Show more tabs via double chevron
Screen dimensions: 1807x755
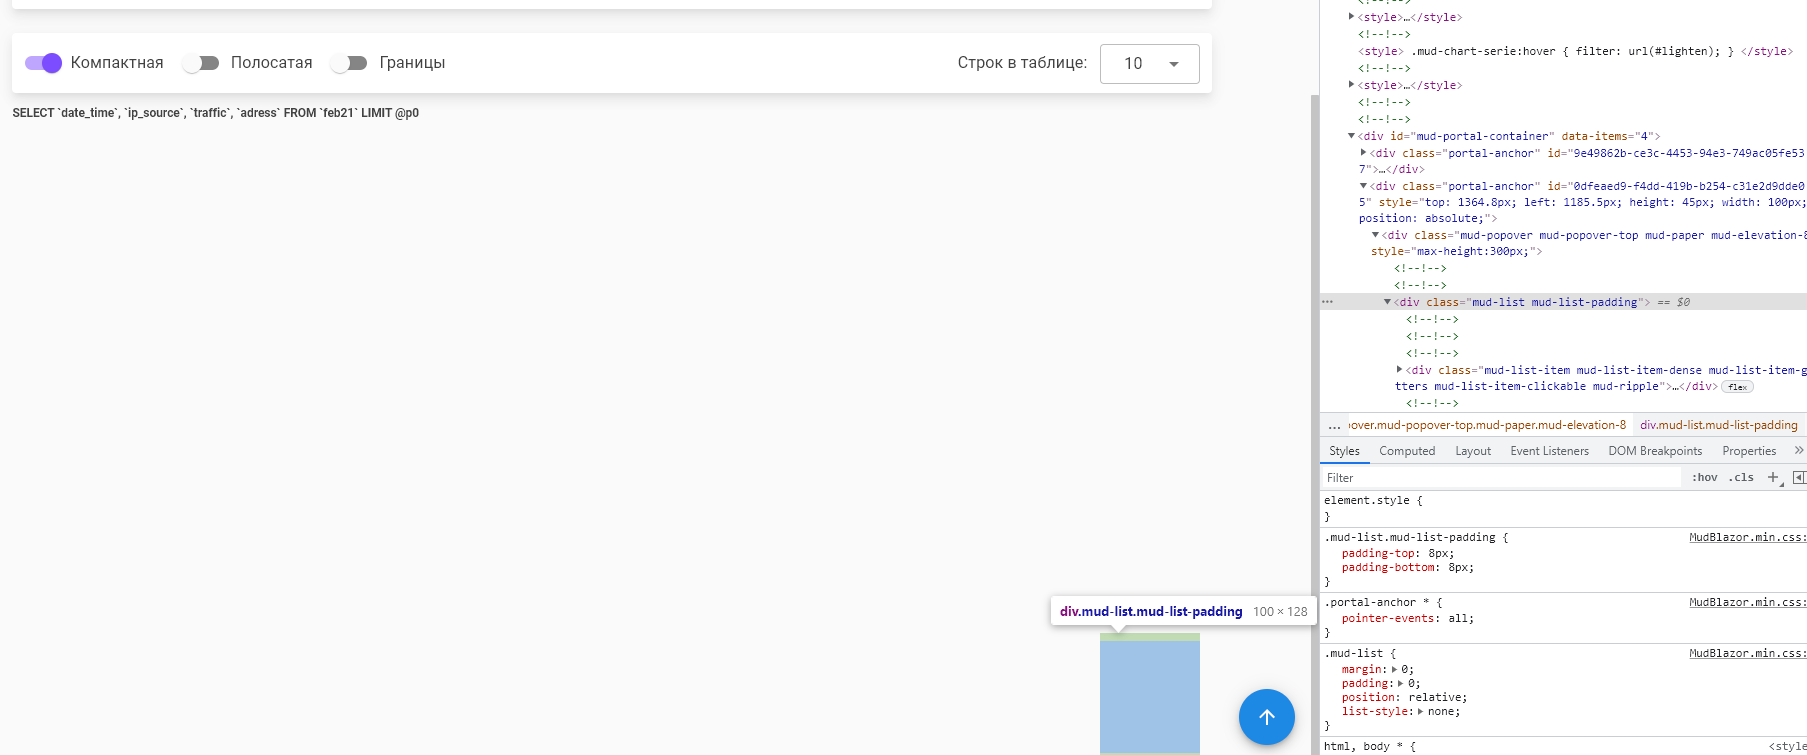[1798, 451]
